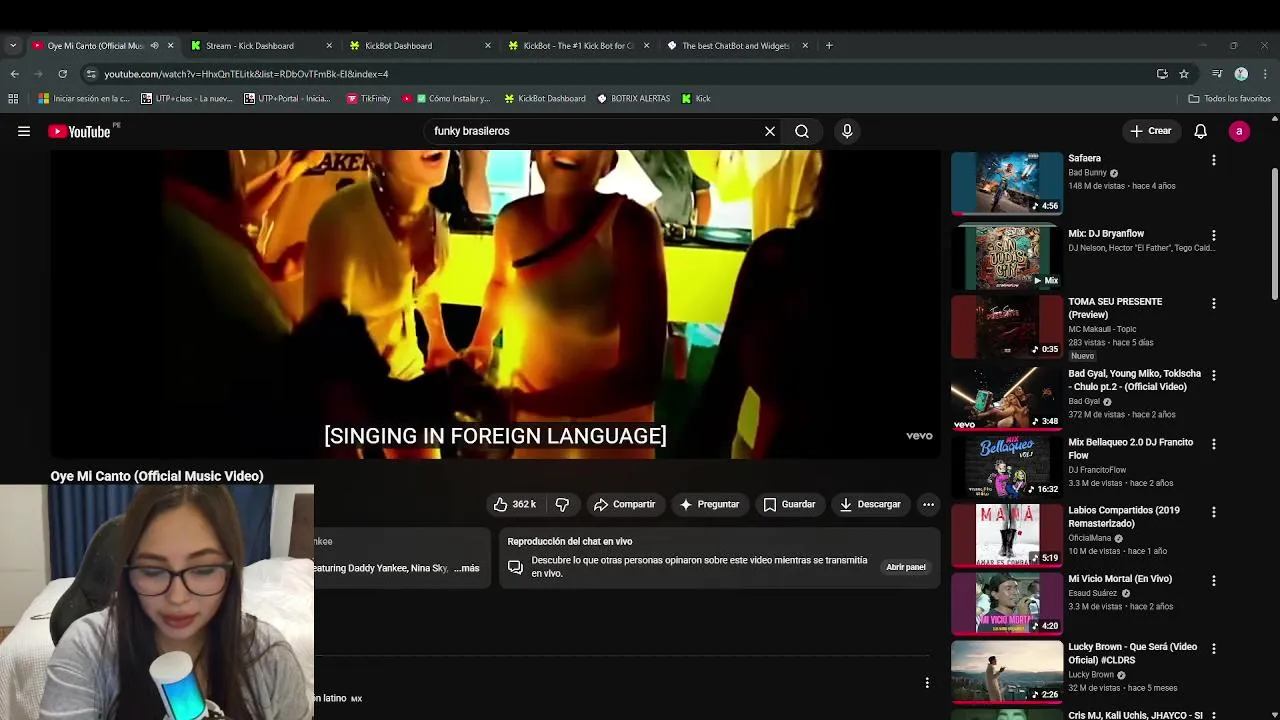Open more actions ellipsis beside Descargar
Viewport: 1280px width, 720px height.
(x=928, y=504)
